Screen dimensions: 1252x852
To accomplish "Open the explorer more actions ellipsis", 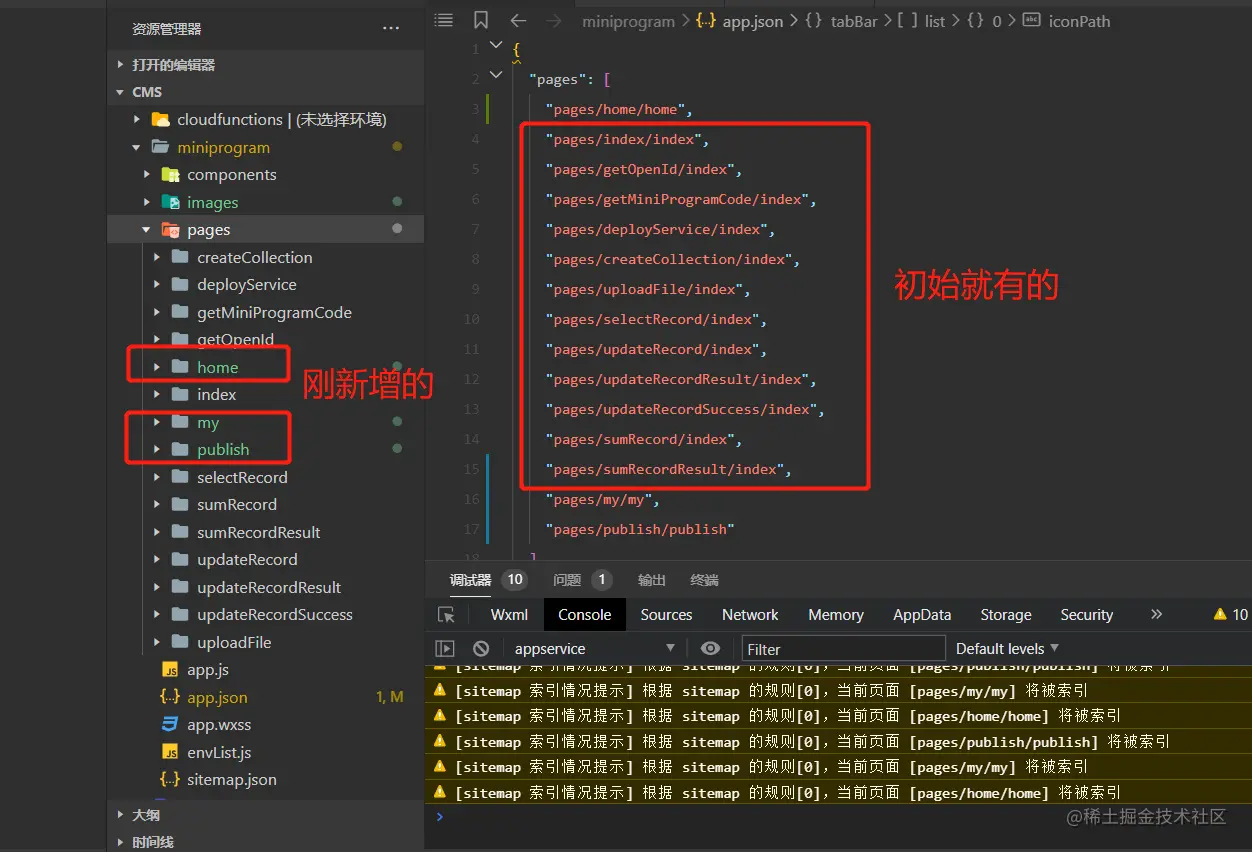I will click(x=391, y=29).
